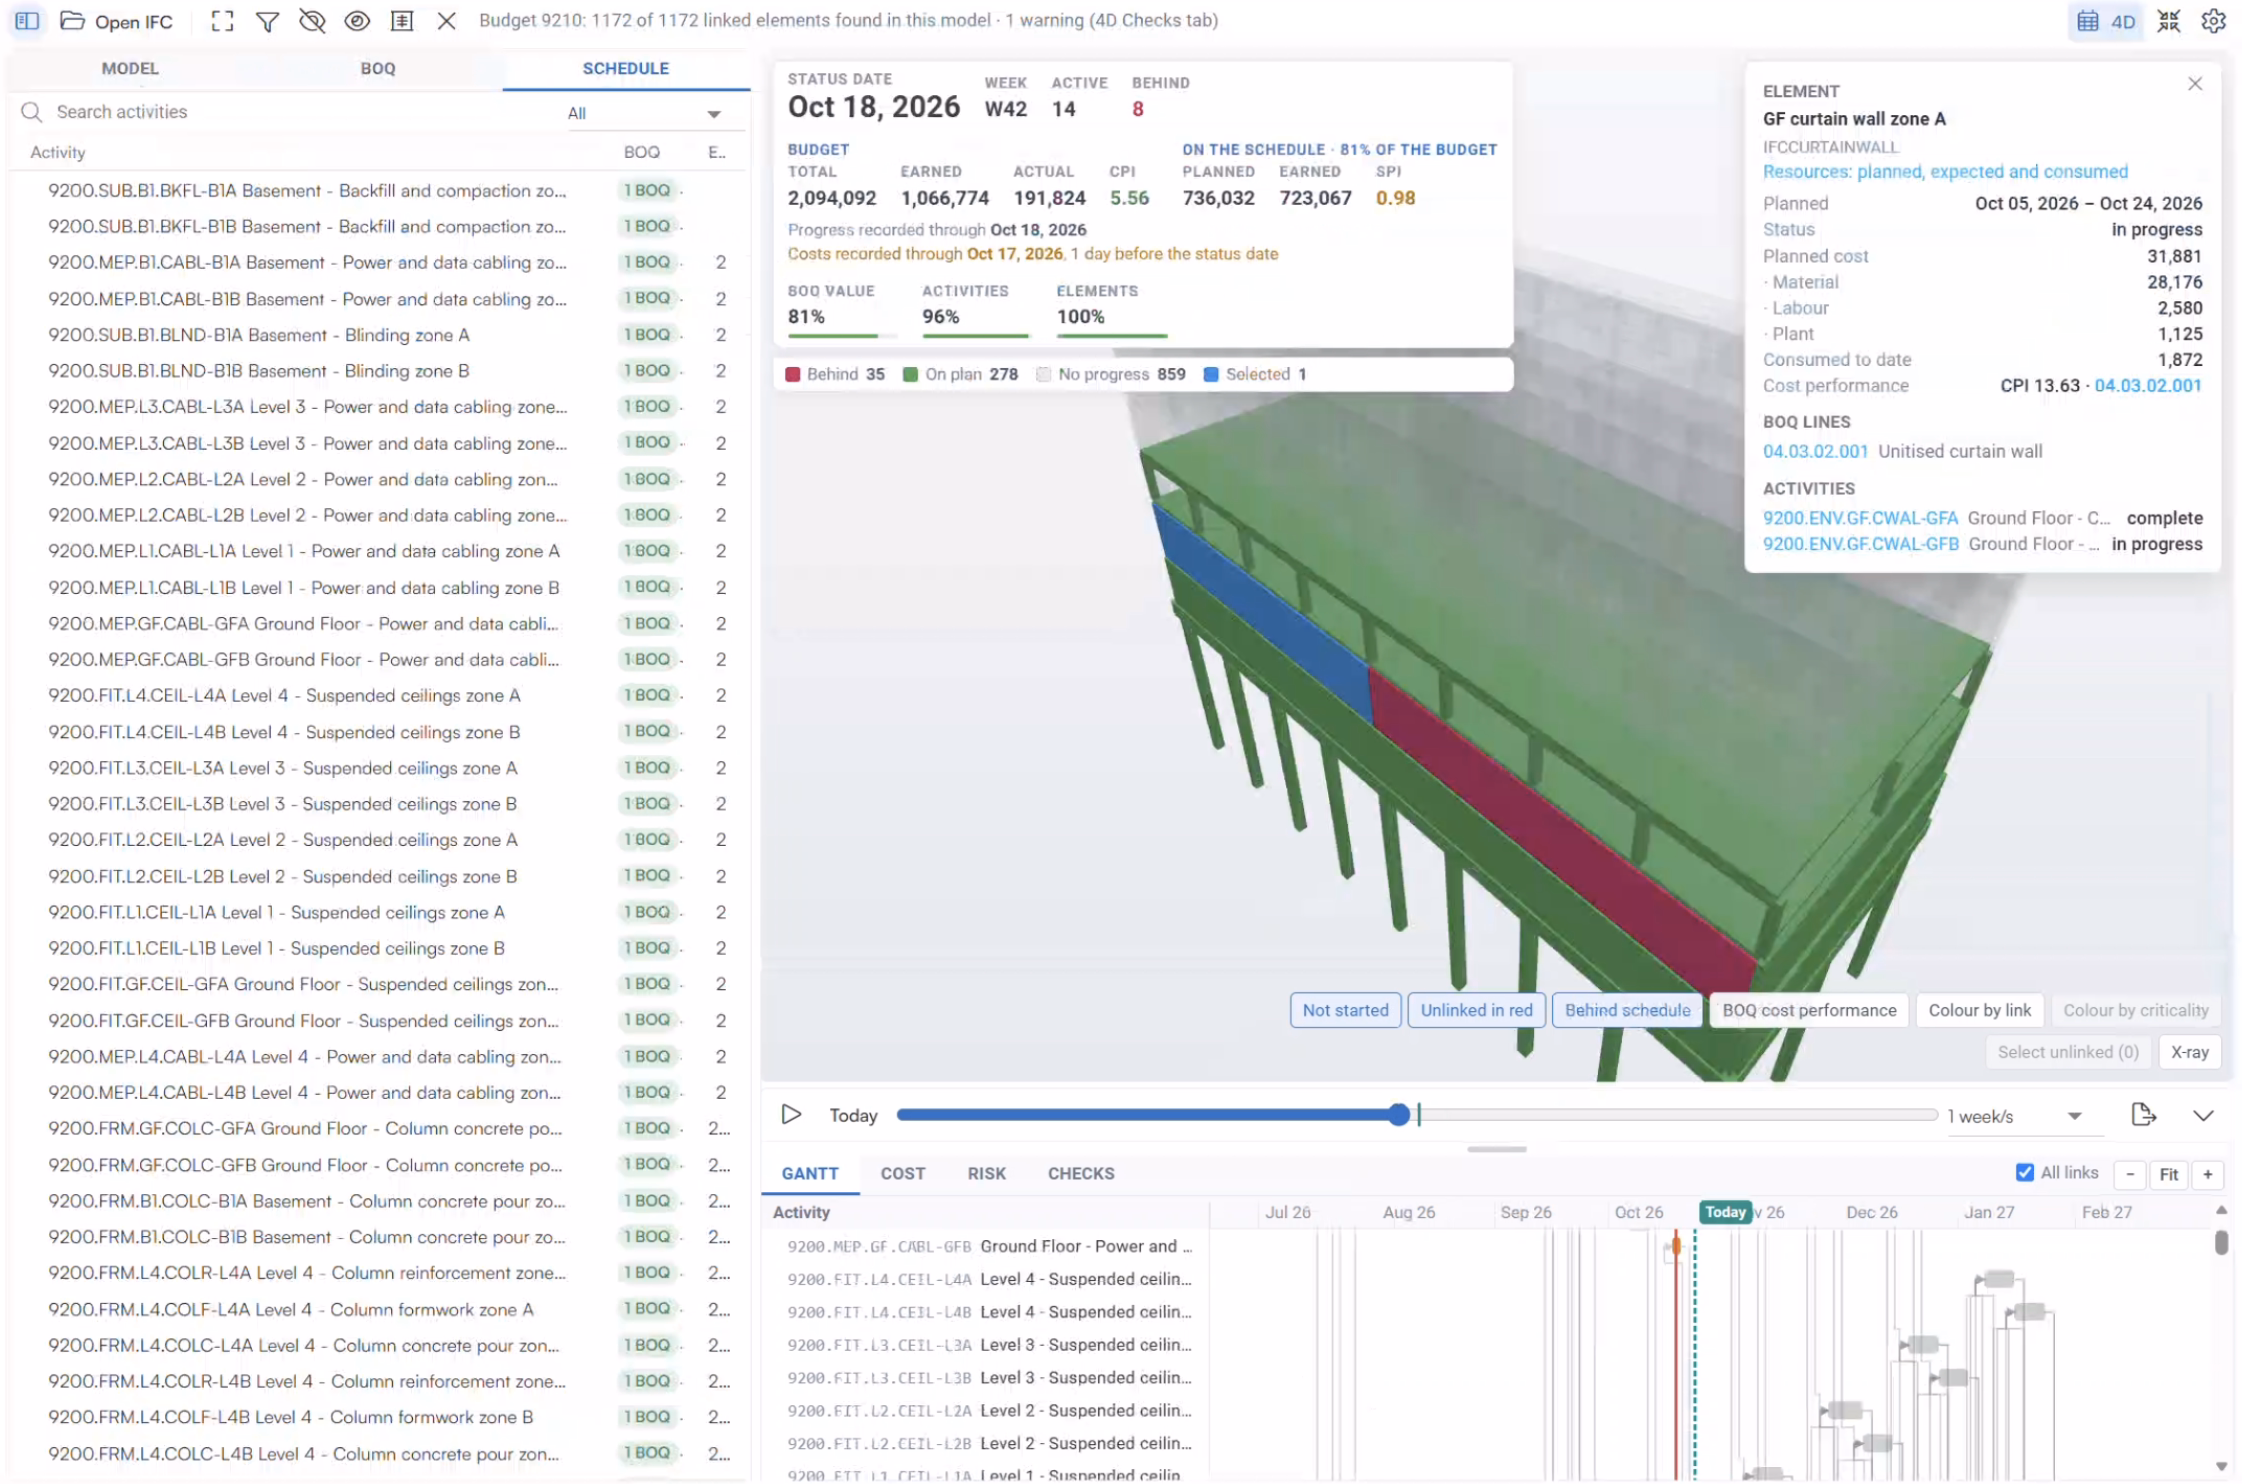The height and width of the screenshot is (1484, 2242).
Task: Click the fit-to-view frame icon
Action: (222, 21)
